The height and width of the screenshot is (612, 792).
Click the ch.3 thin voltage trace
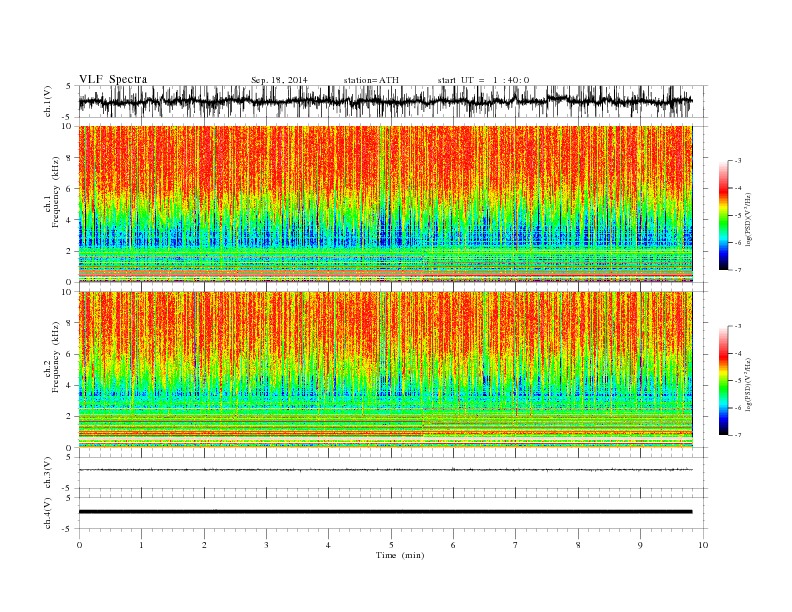click(385, 470)
